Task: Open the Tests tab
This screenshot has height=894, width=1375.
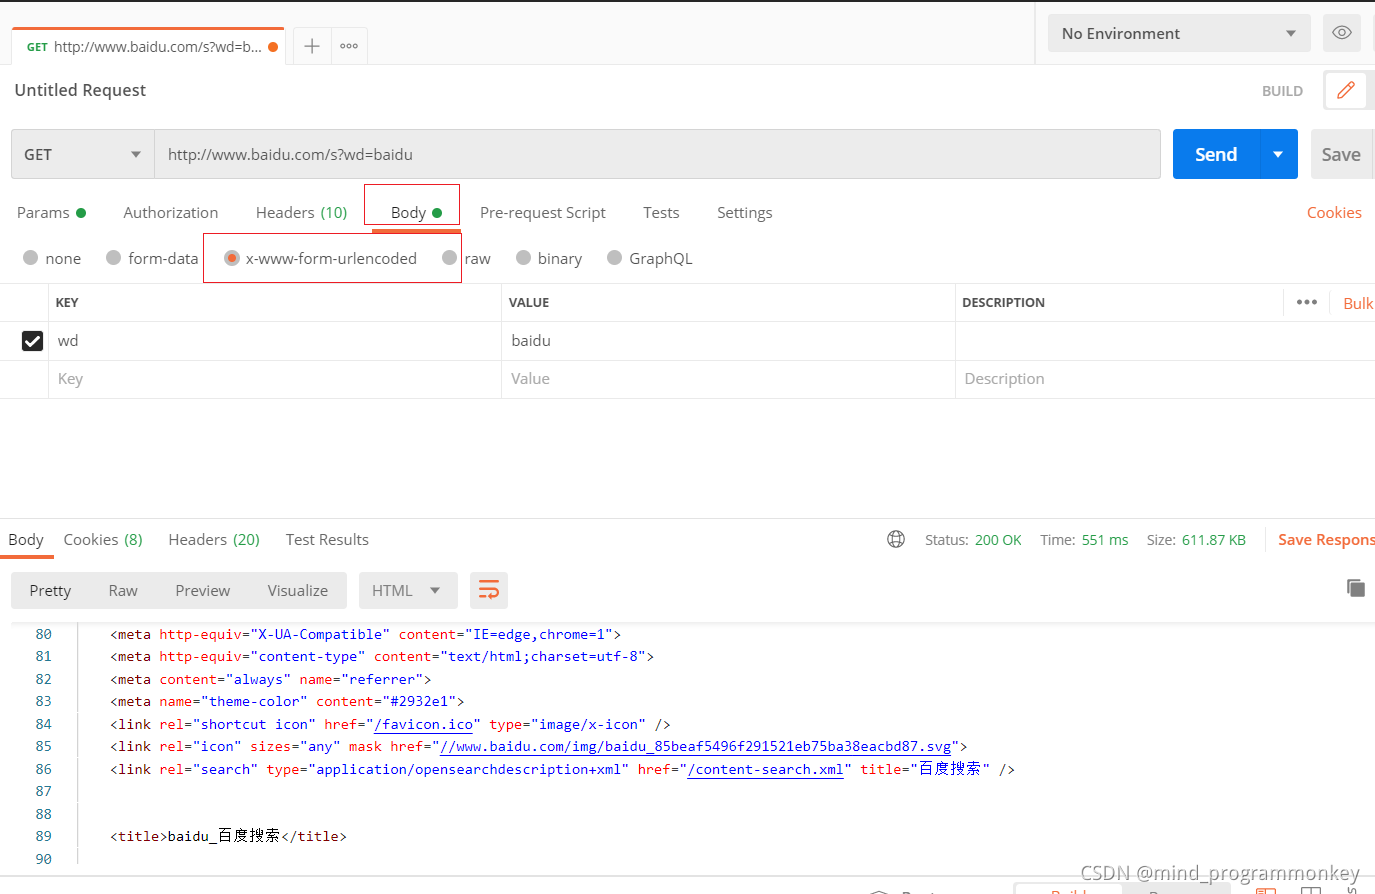Action: 661,212
